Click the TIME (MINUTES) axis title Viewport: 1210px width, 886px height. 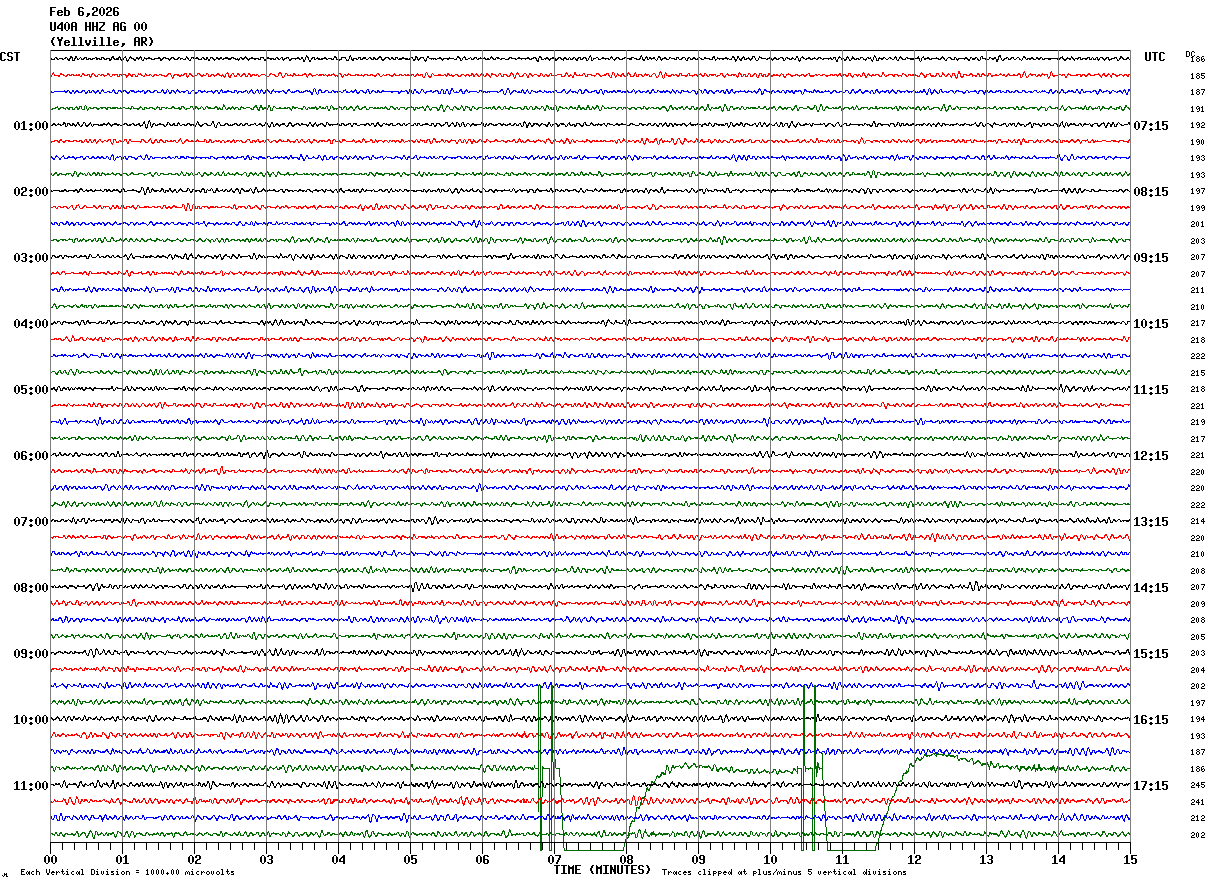click(602, 870)
